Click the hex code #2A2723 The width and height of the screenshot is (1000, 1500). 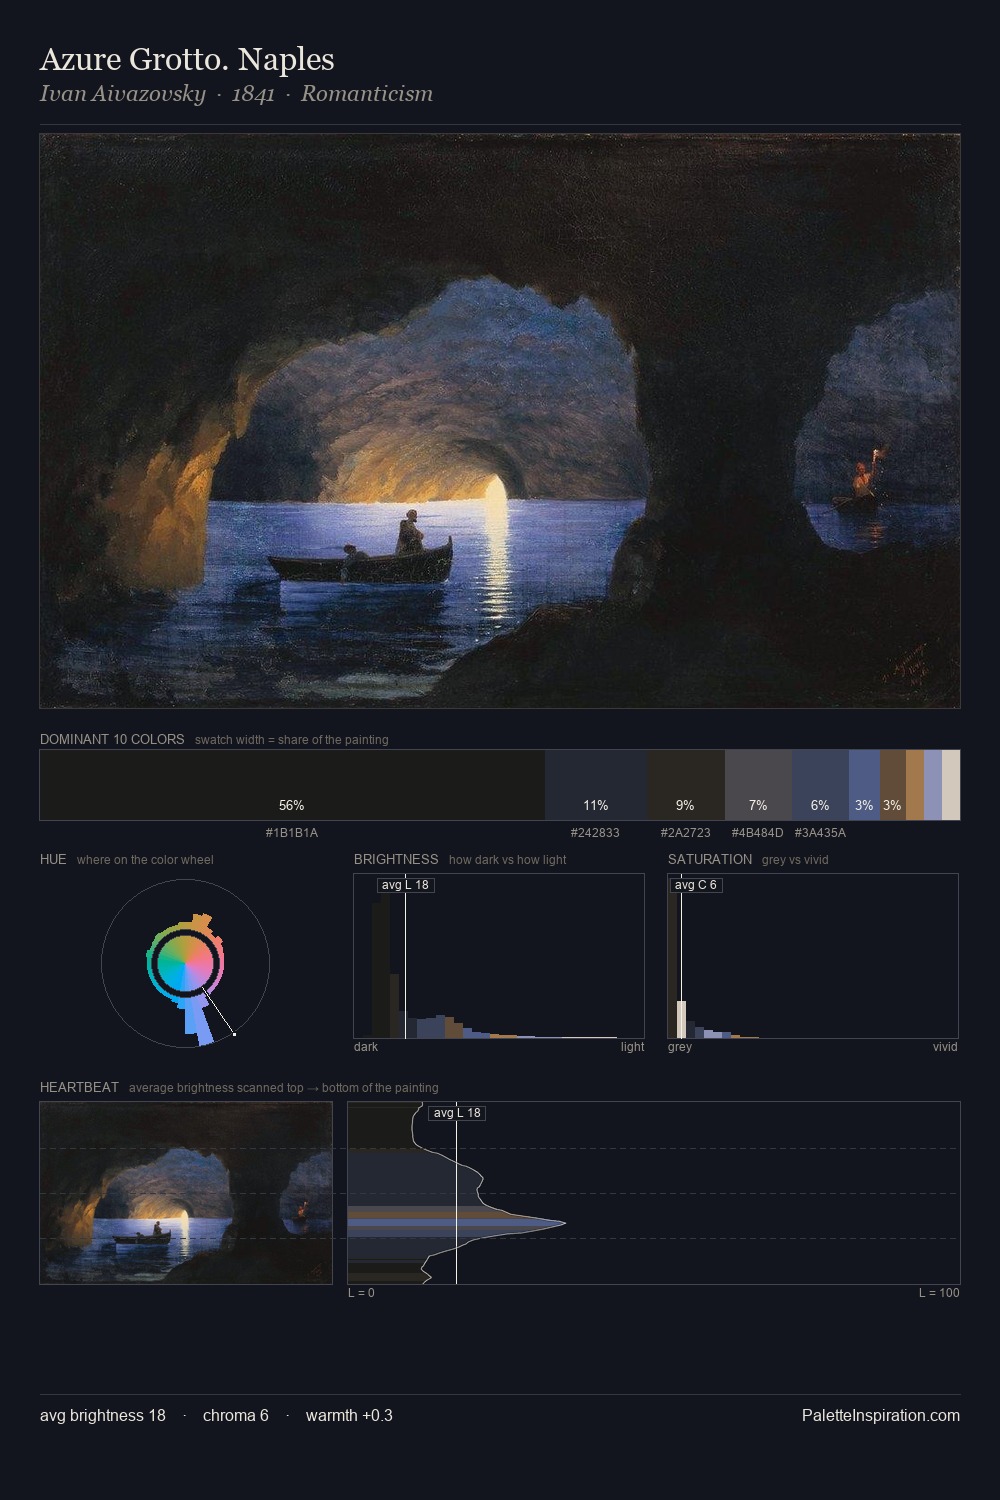[686, 832]
